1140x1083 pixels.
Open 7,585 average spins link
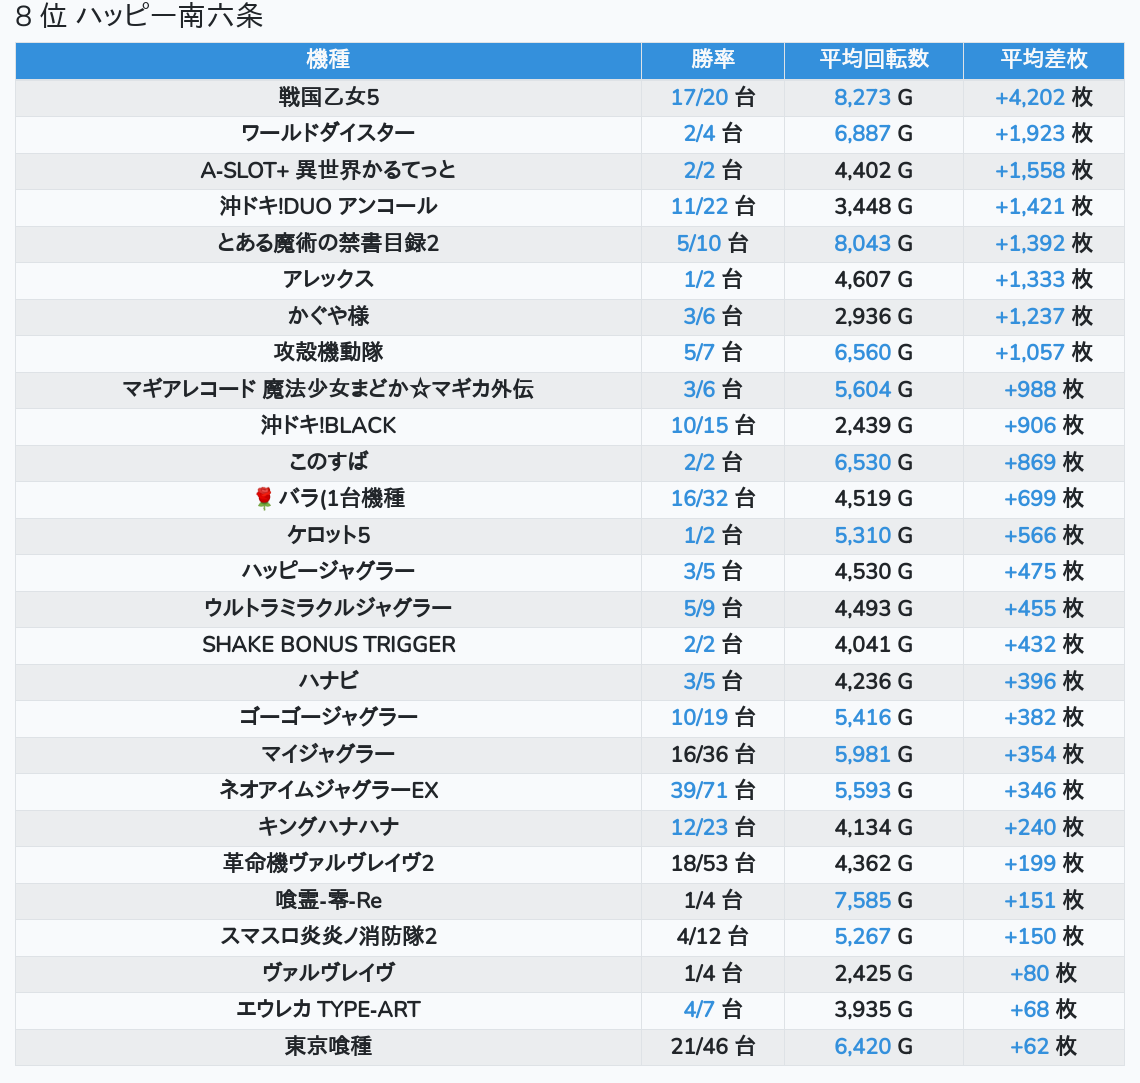click(x=862, y=900)
